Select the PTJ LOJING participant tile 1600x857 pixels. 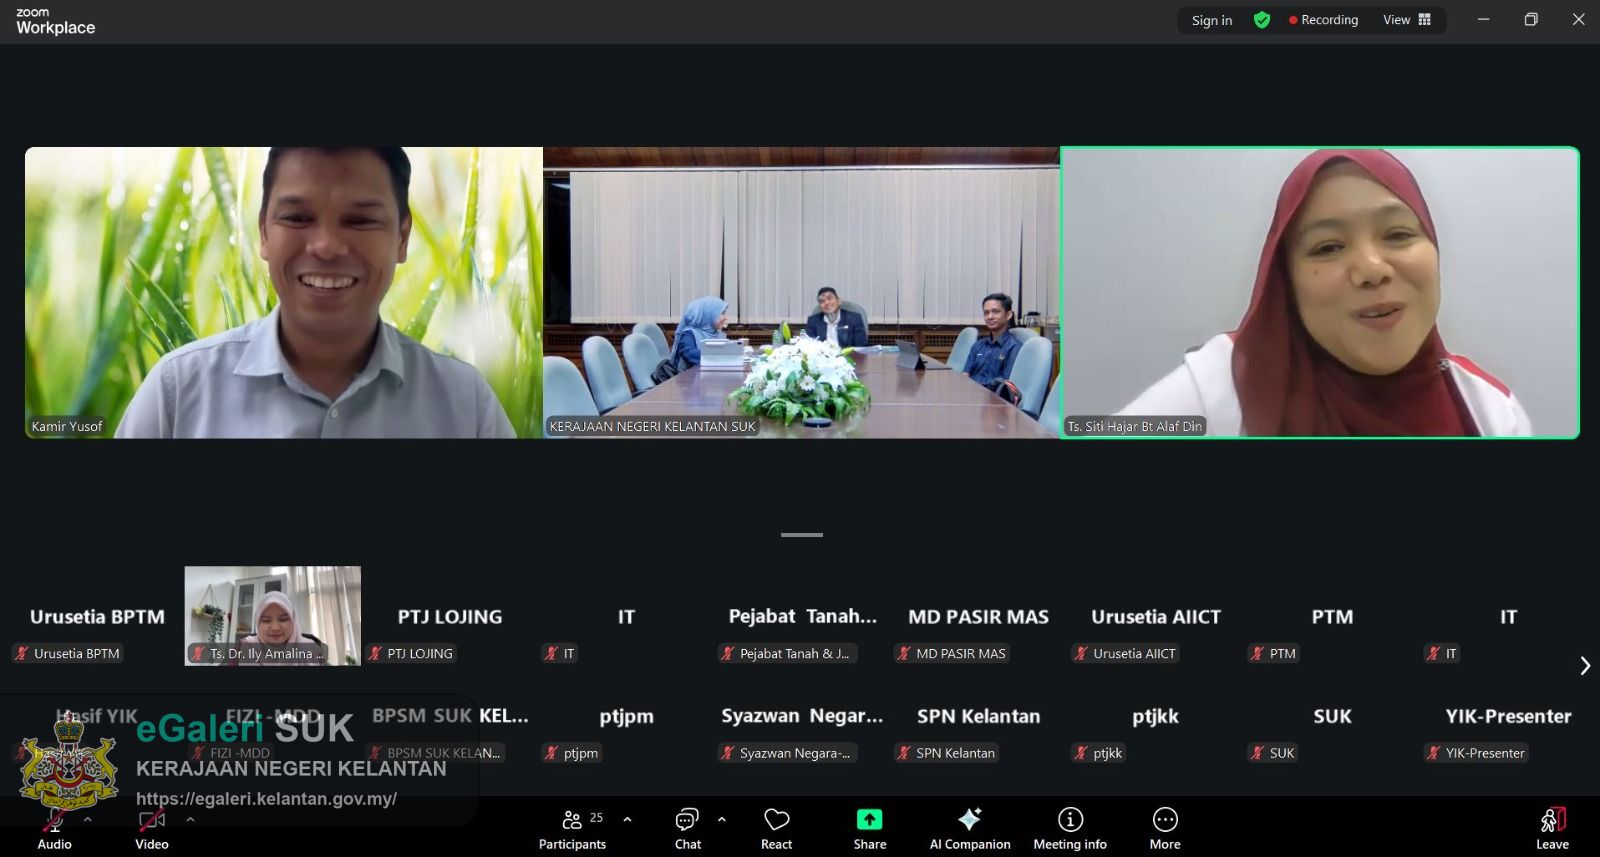pos(450,617)
